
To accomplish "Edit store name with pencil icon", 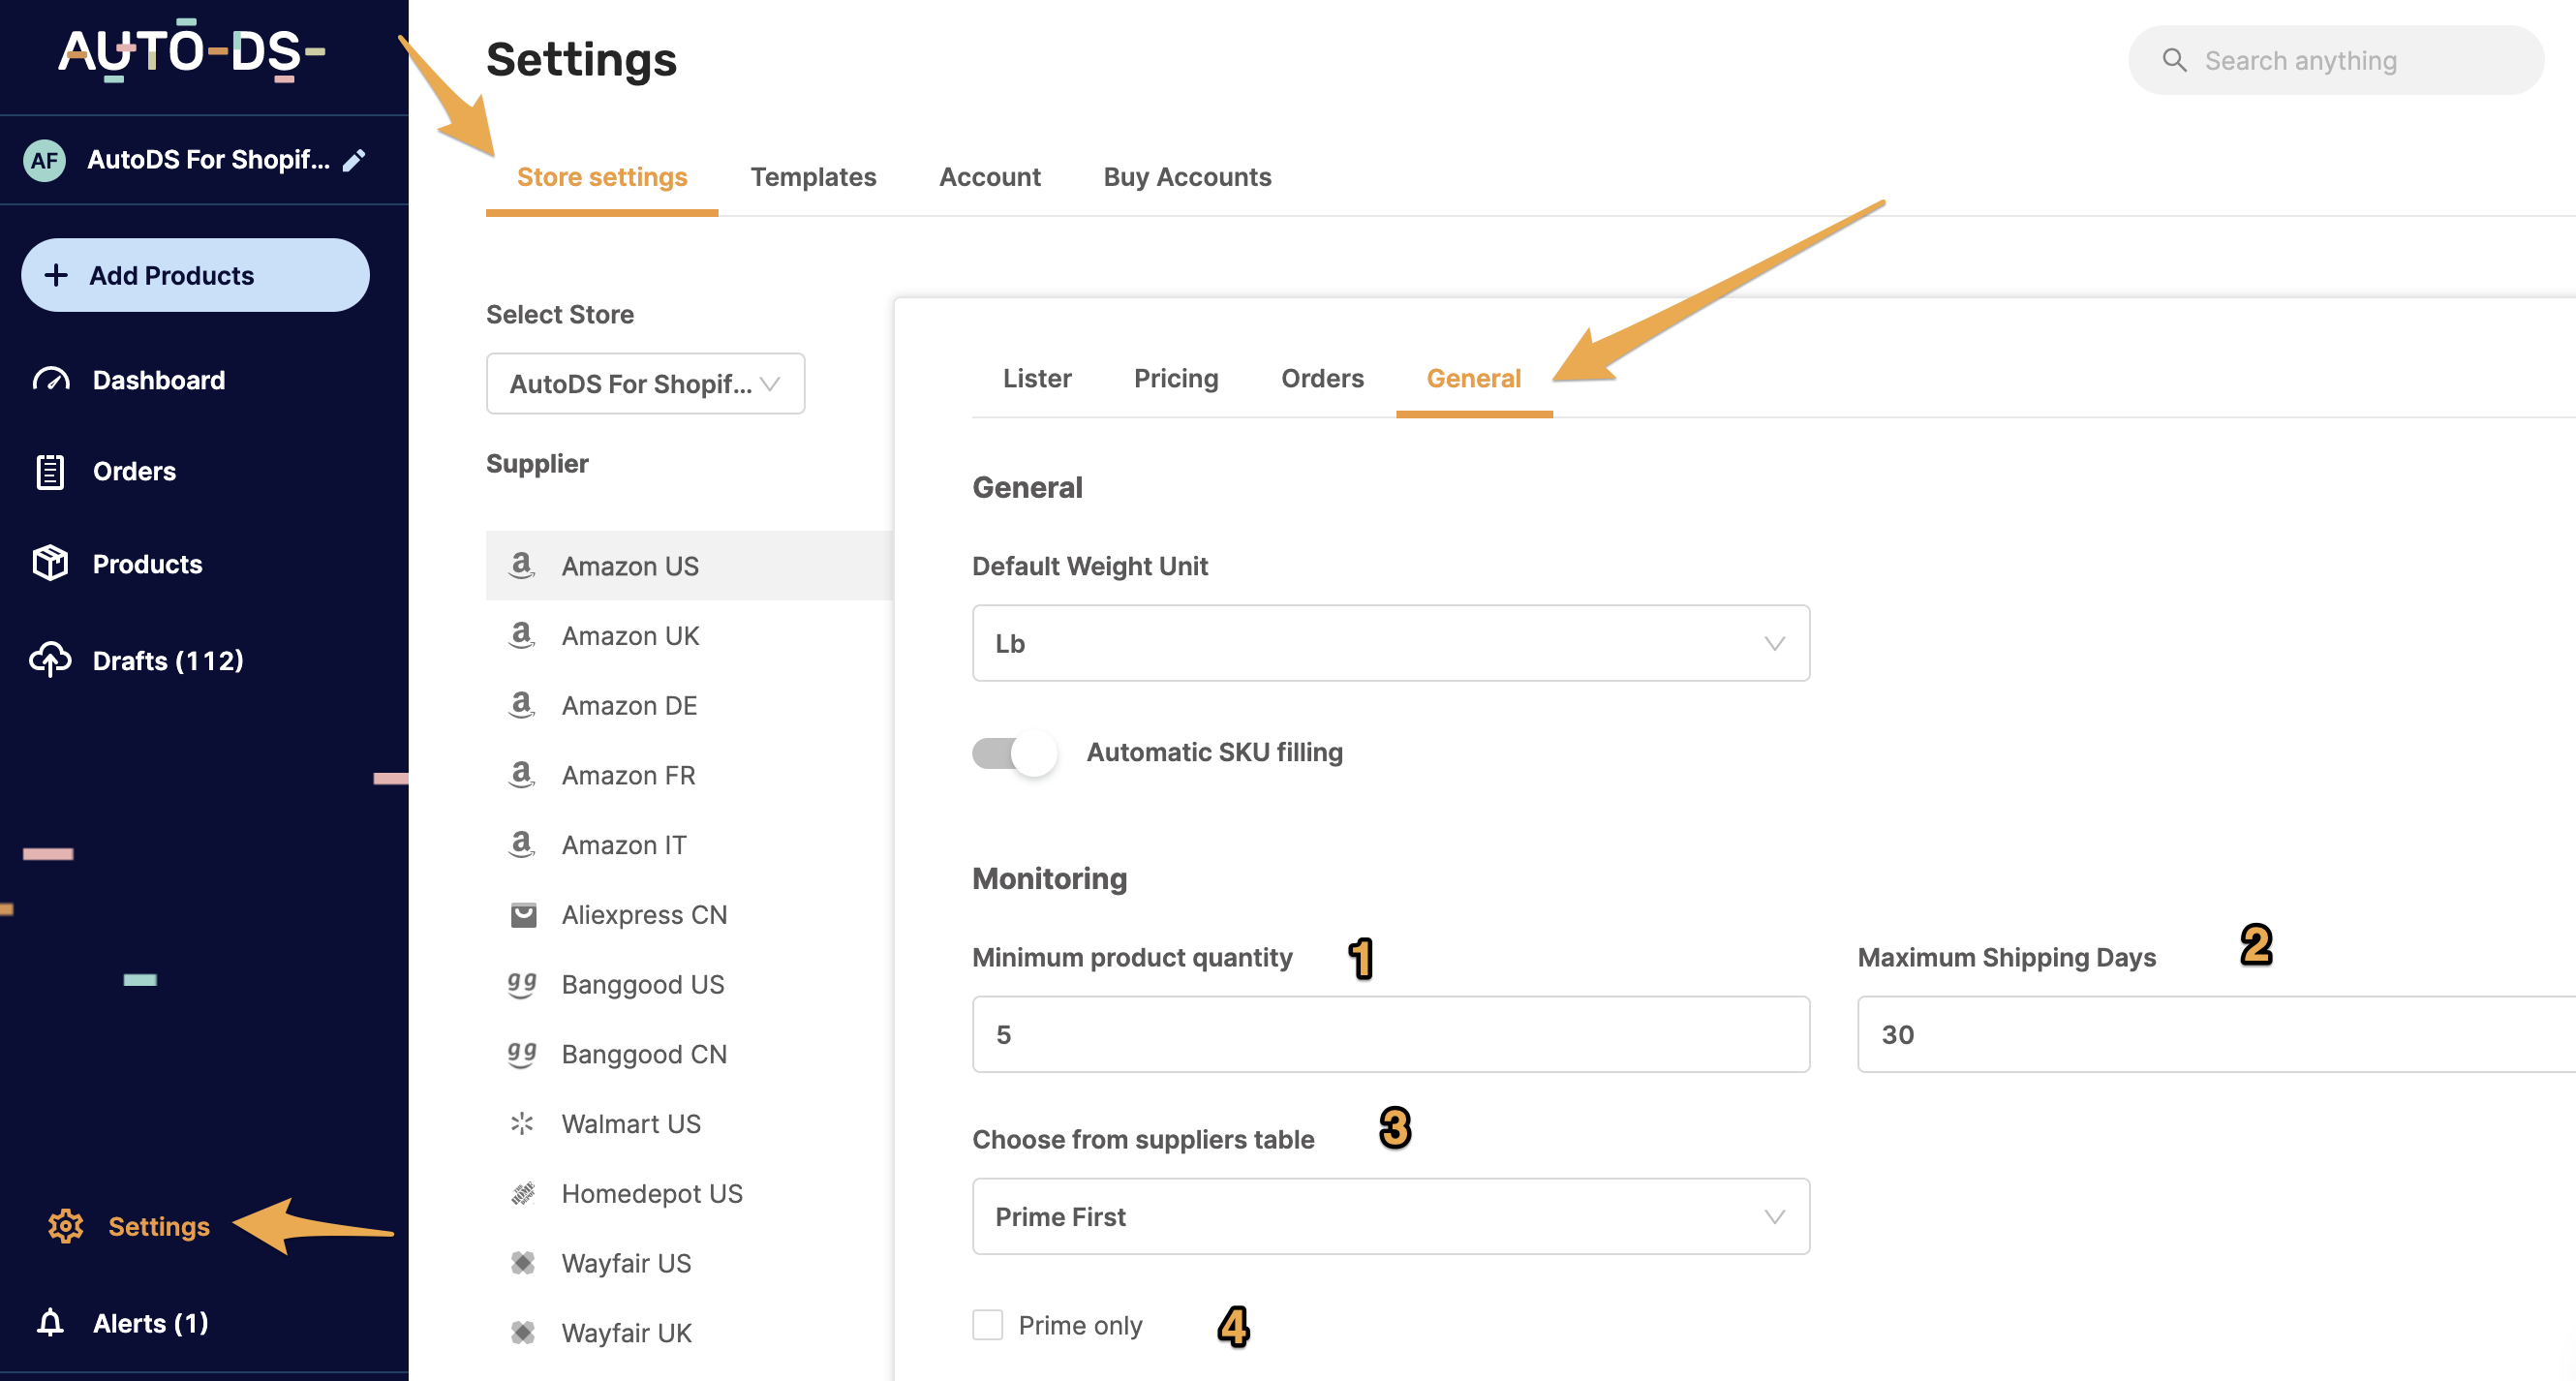I will (x=354, y=160).
